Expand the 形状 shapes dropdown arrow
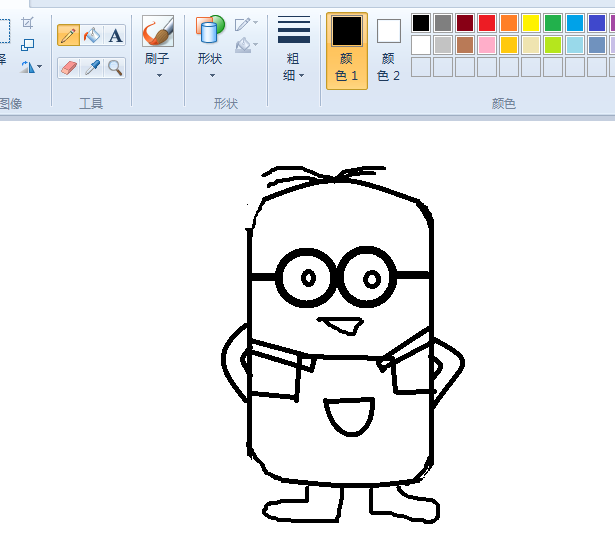Viewport: 615px width, 554px height. tap(212, 75)
